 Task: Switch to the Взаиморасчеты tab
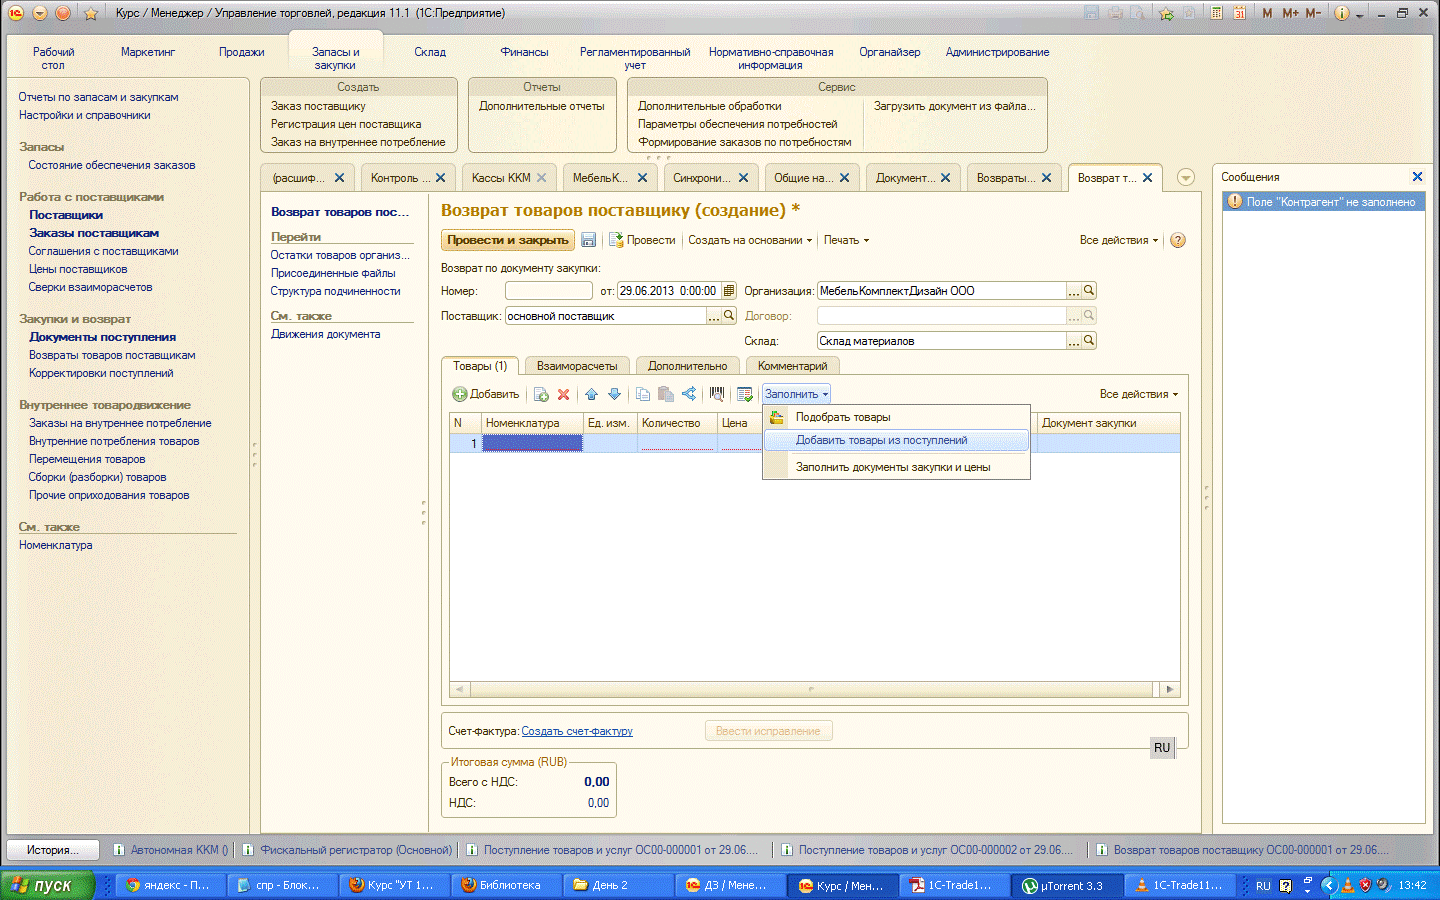click(x=577, y=366)
